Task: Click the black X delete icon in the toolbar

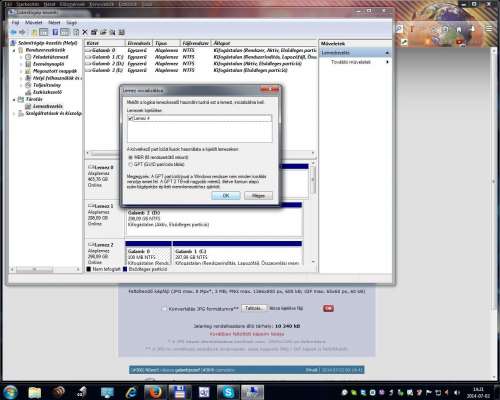Action: pos(85,32)
